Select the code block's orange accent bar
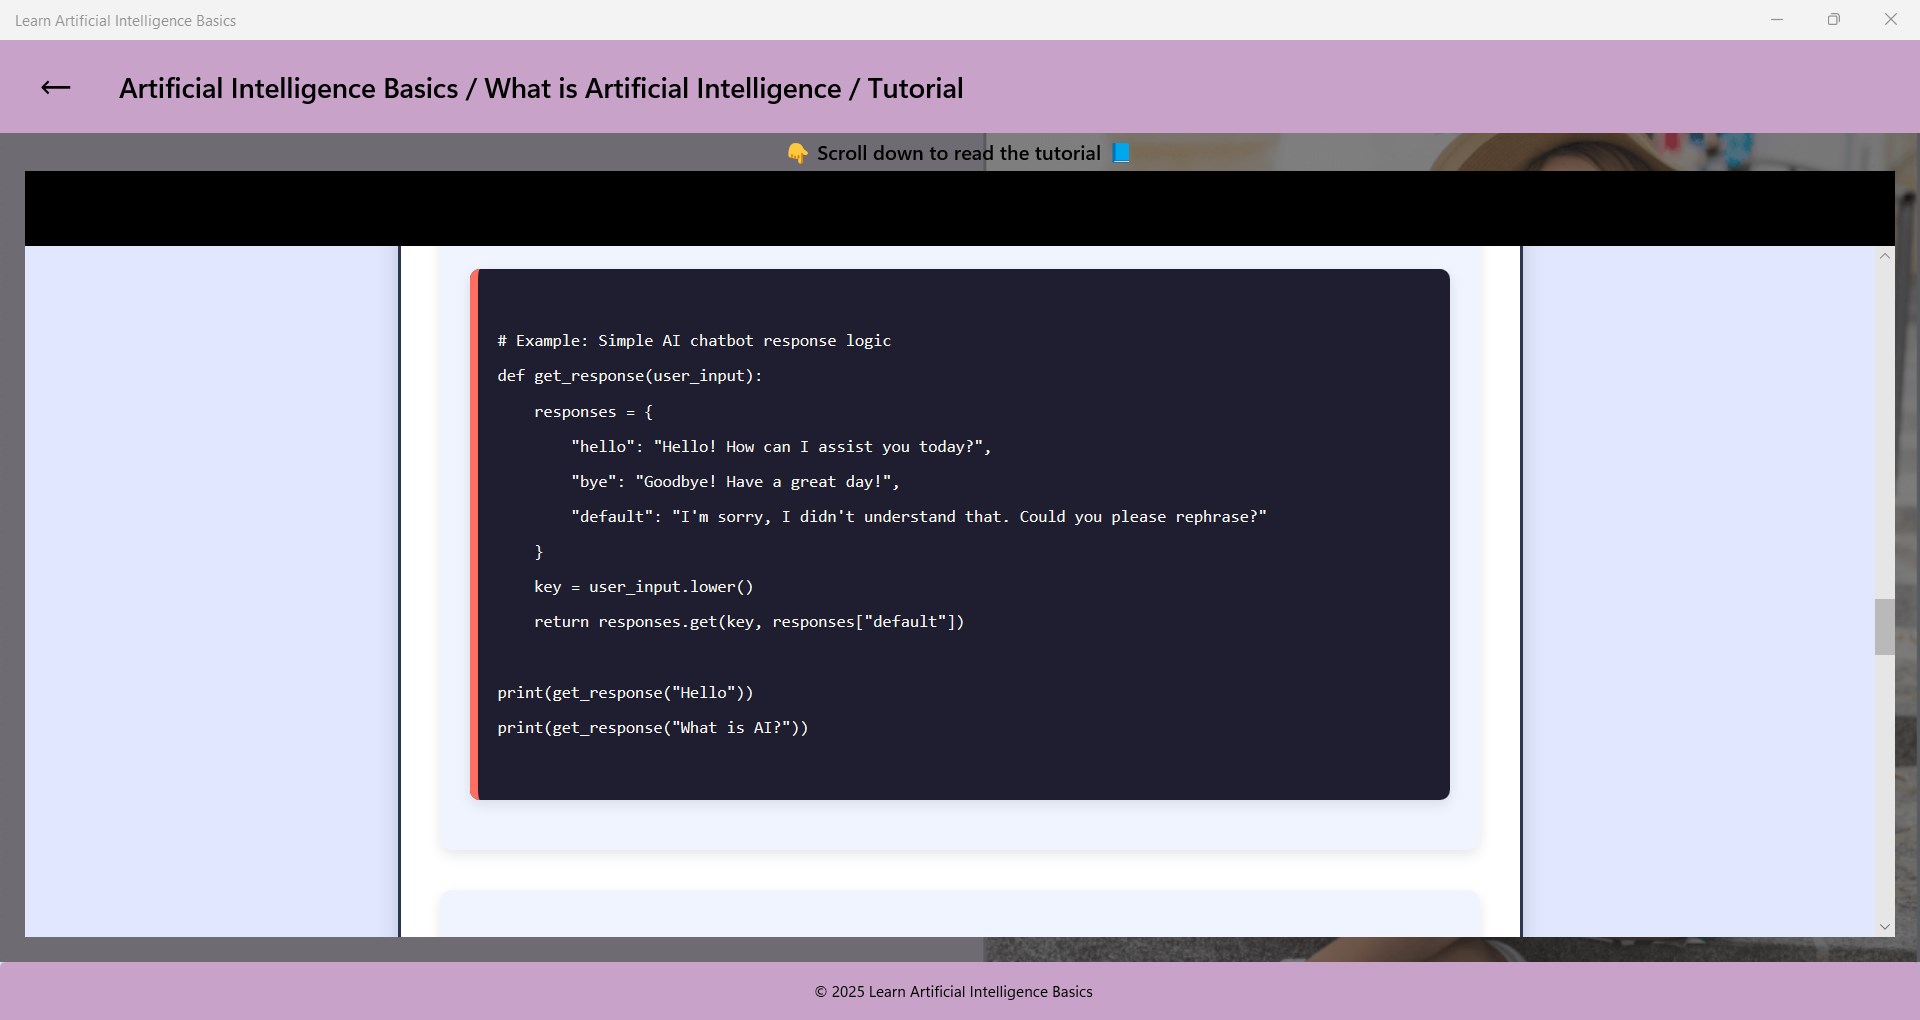Image resolution: width=1920 pixels, height=1020 pixels. (x=474, y=533)
